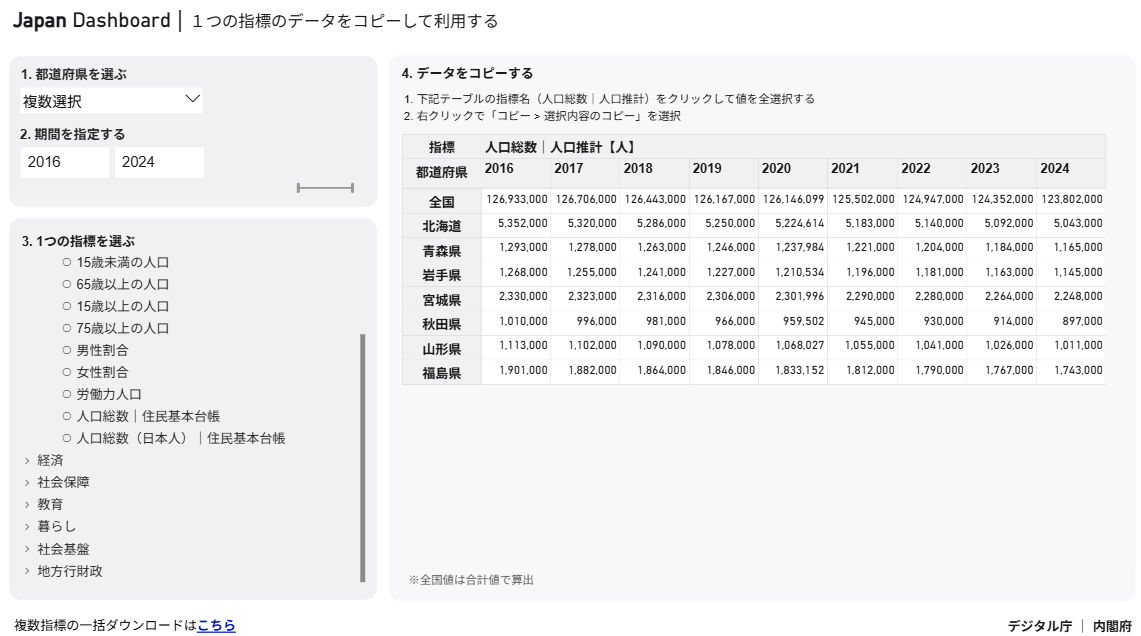Click the cell value 126,933,000
Screen dimensions: 1141x636
tap(517, 199)
